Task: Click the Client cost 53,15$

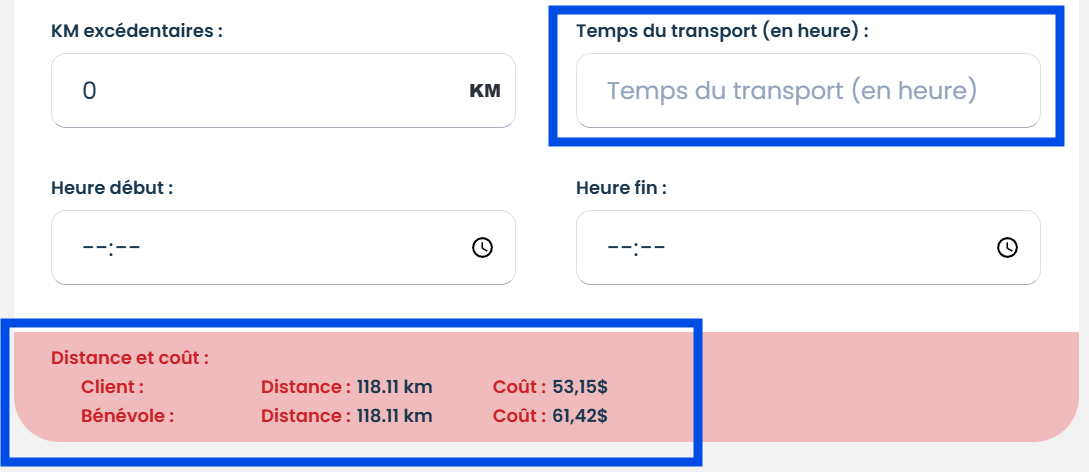Action: point(580,386)
